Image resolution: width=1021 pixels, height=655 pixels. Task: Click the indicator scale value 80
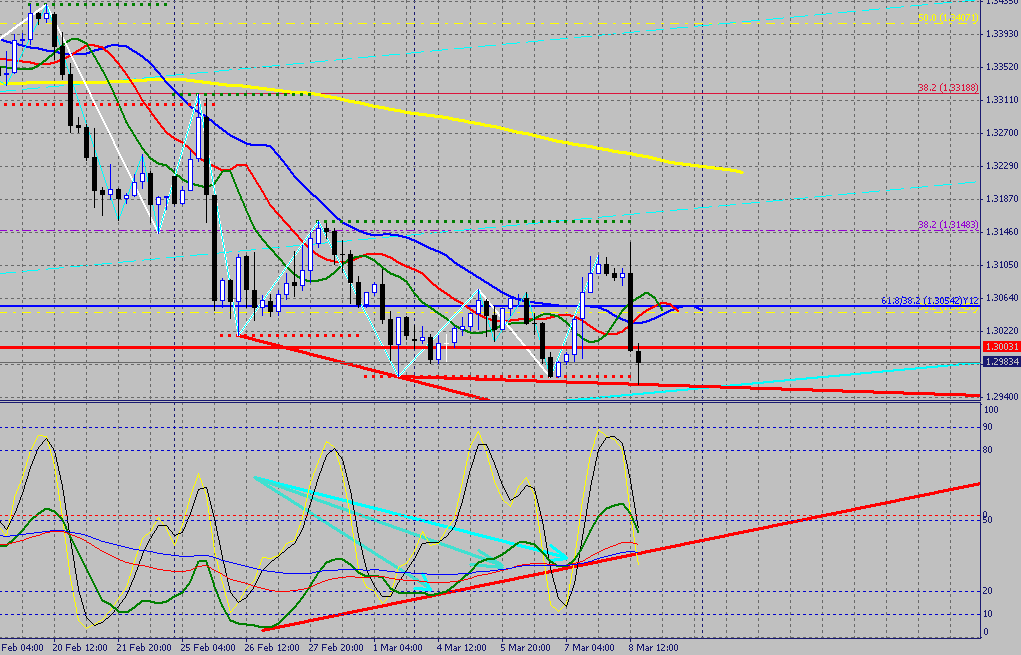pos(988,450)
